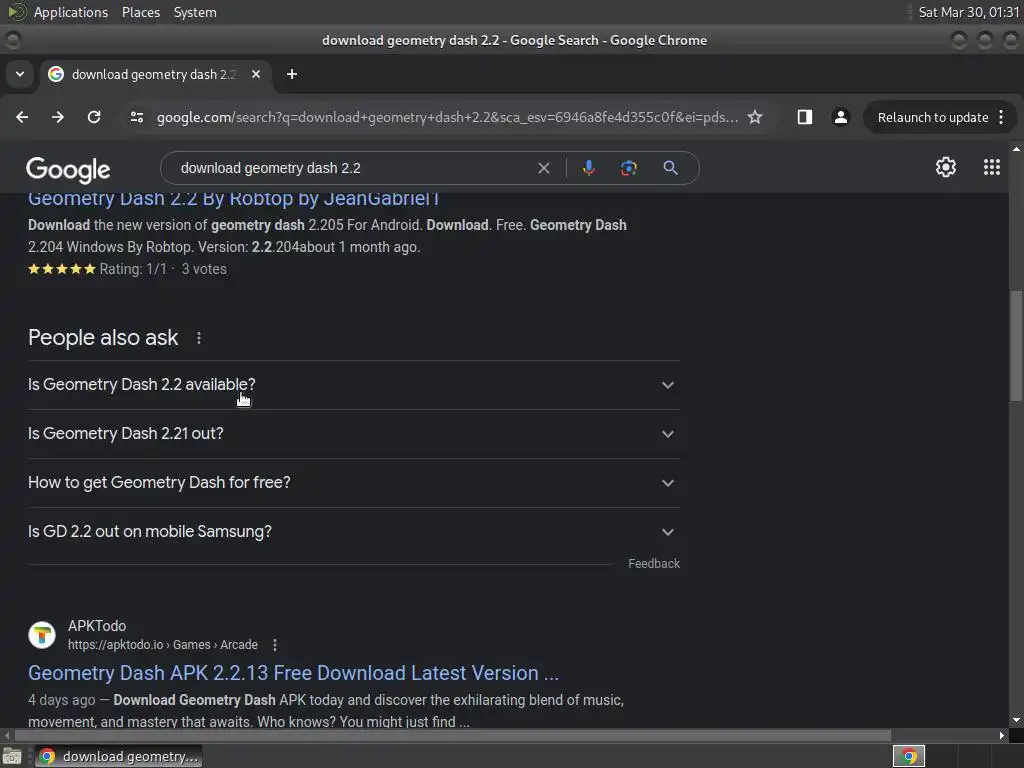
Task: Click the APKTodo site favicon
Action: click(42, 635)
